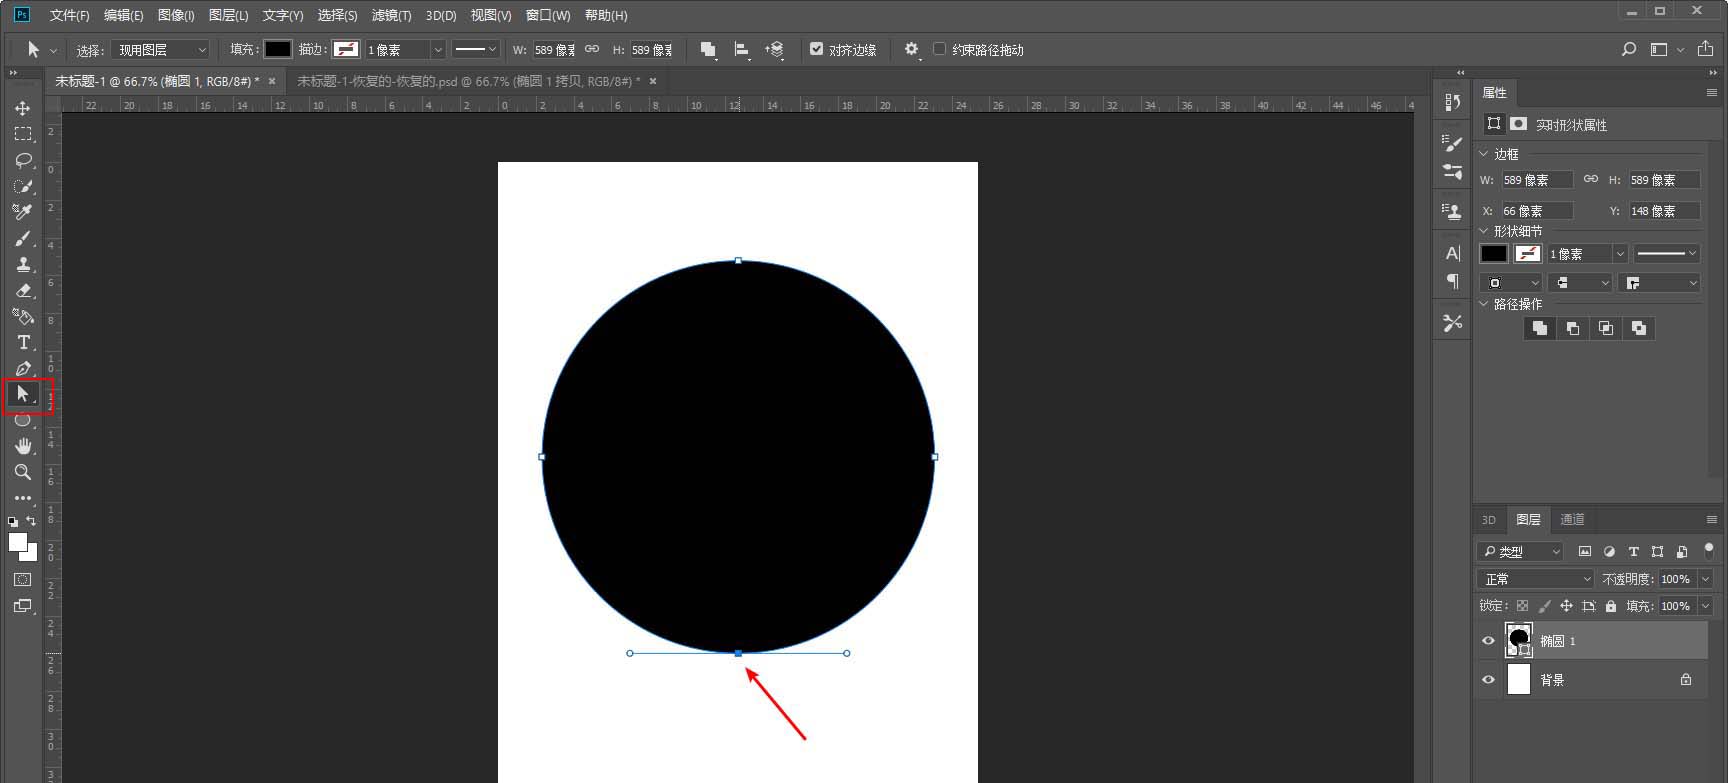
Task: Click Combine Shapes path operation button
Action: (x=1539, y=328)
